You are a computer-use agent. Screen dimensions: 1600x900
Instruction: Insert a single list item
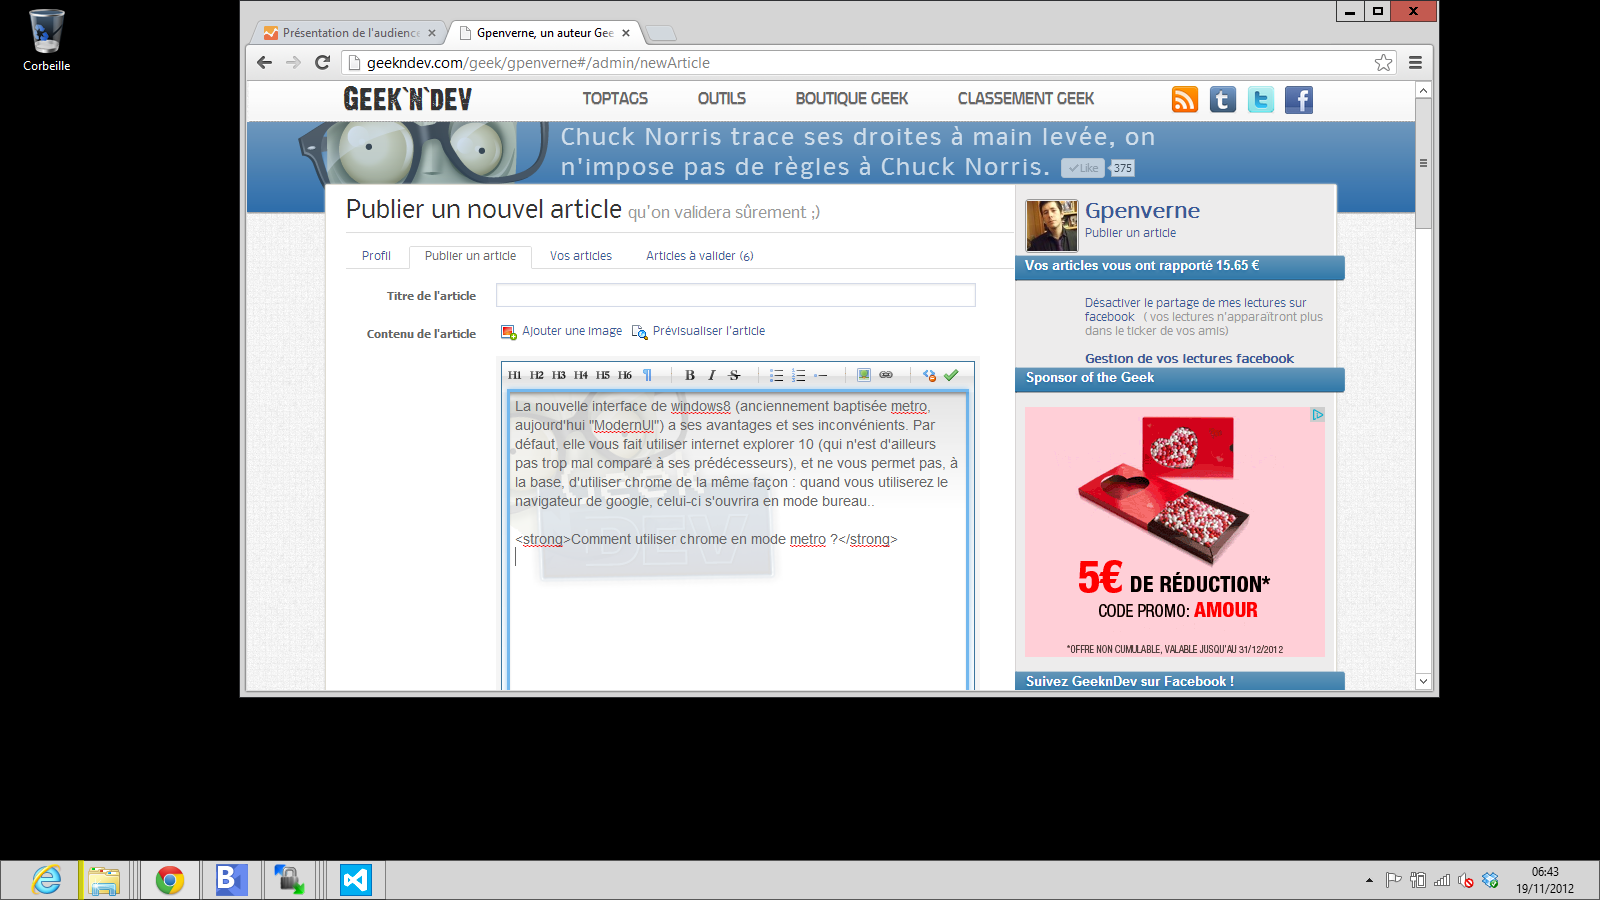(x=820, y=375)
